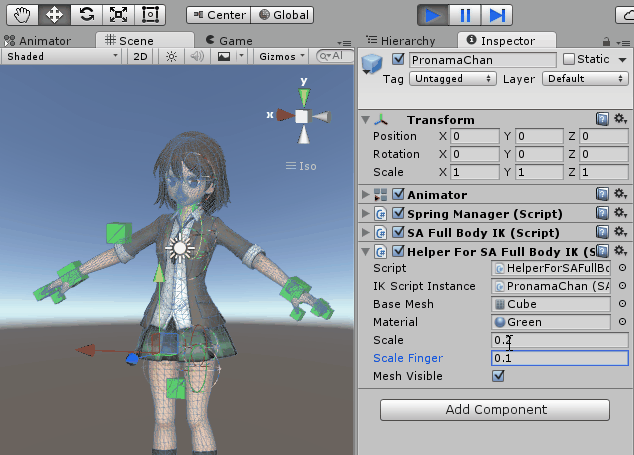Screen dimensions: 634x455
Task: Select the Move tool
Action: tap(54, 15)
